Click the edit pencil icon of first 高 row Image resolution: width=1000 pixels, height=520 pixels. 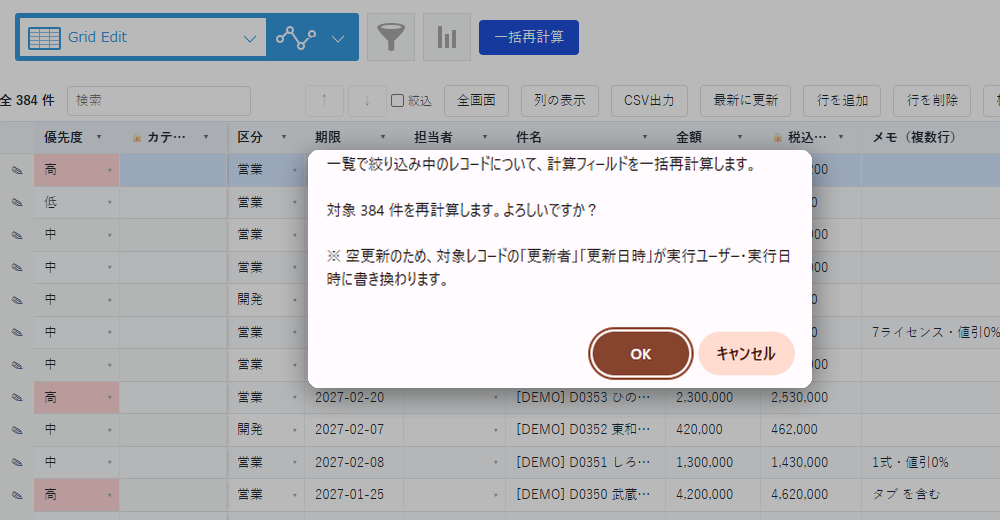pyautogui.click(x=17, y=170)
